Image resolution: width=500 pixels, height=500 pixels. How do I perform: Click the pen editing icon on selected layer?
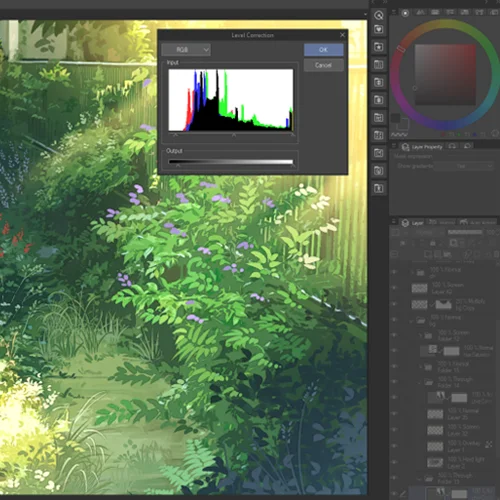[403, 493]
